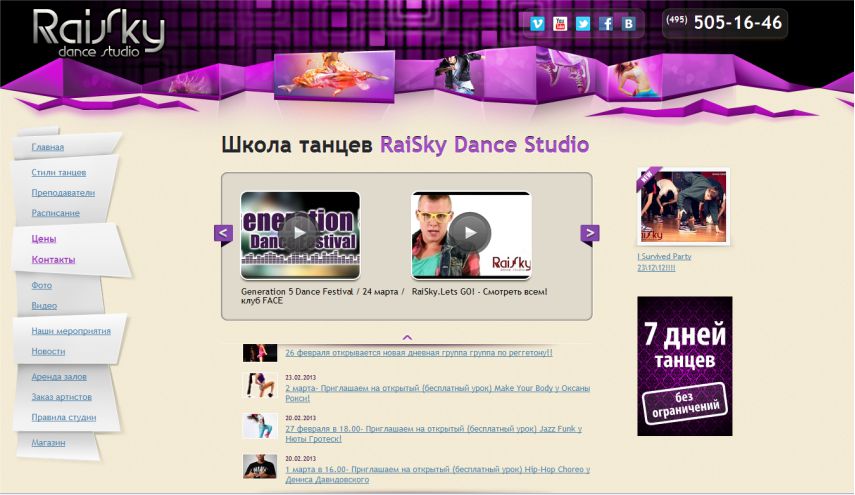Click the phone number 505-16-46
Viewport: 855px width, 495px height.
pyautogui.click(x=737, y=22)
